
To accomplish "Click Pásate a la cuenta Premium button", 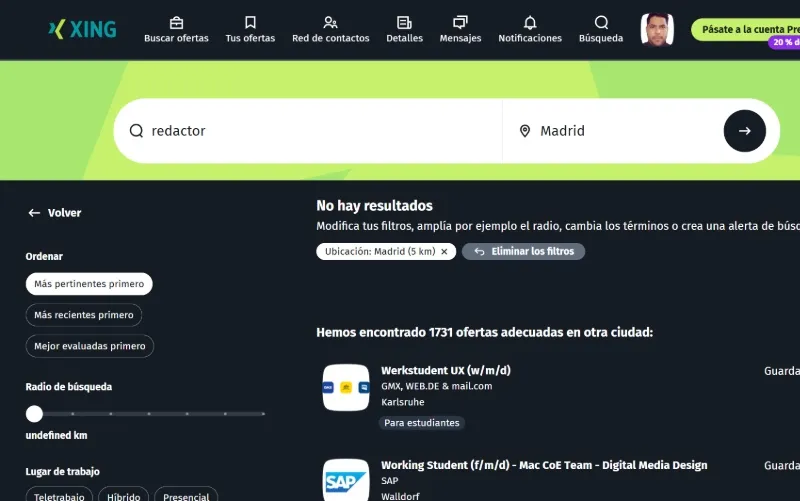I will (745, 30).
